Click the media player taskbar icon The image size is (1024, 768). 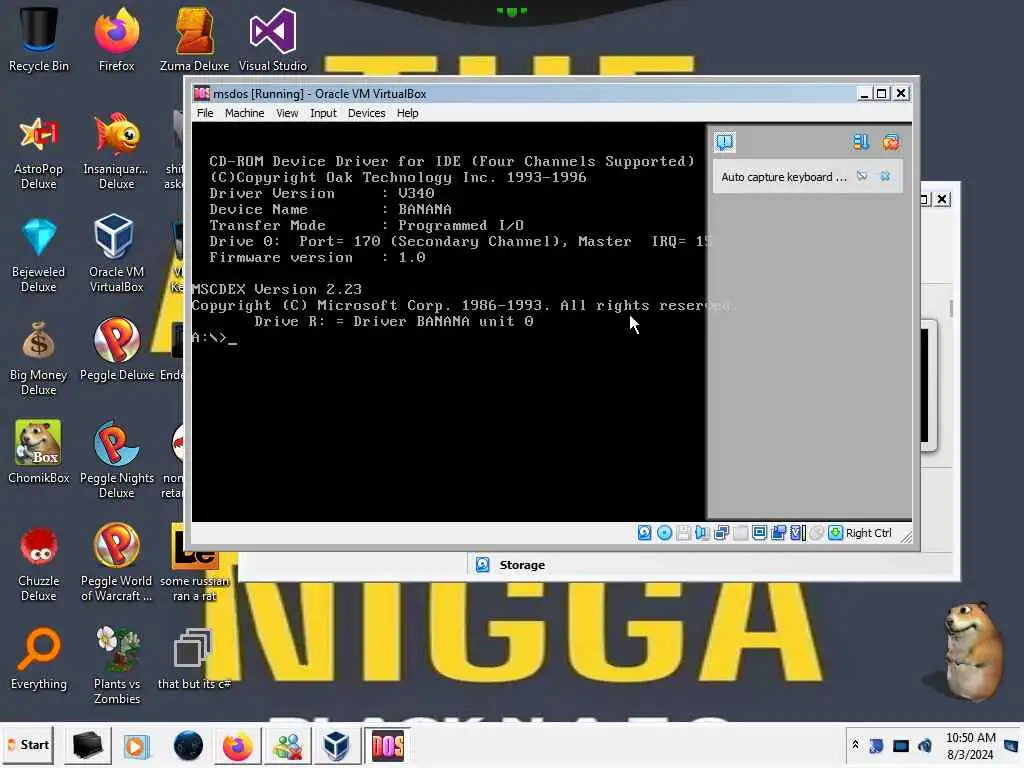pyautogui.click(x=136, y=746)
